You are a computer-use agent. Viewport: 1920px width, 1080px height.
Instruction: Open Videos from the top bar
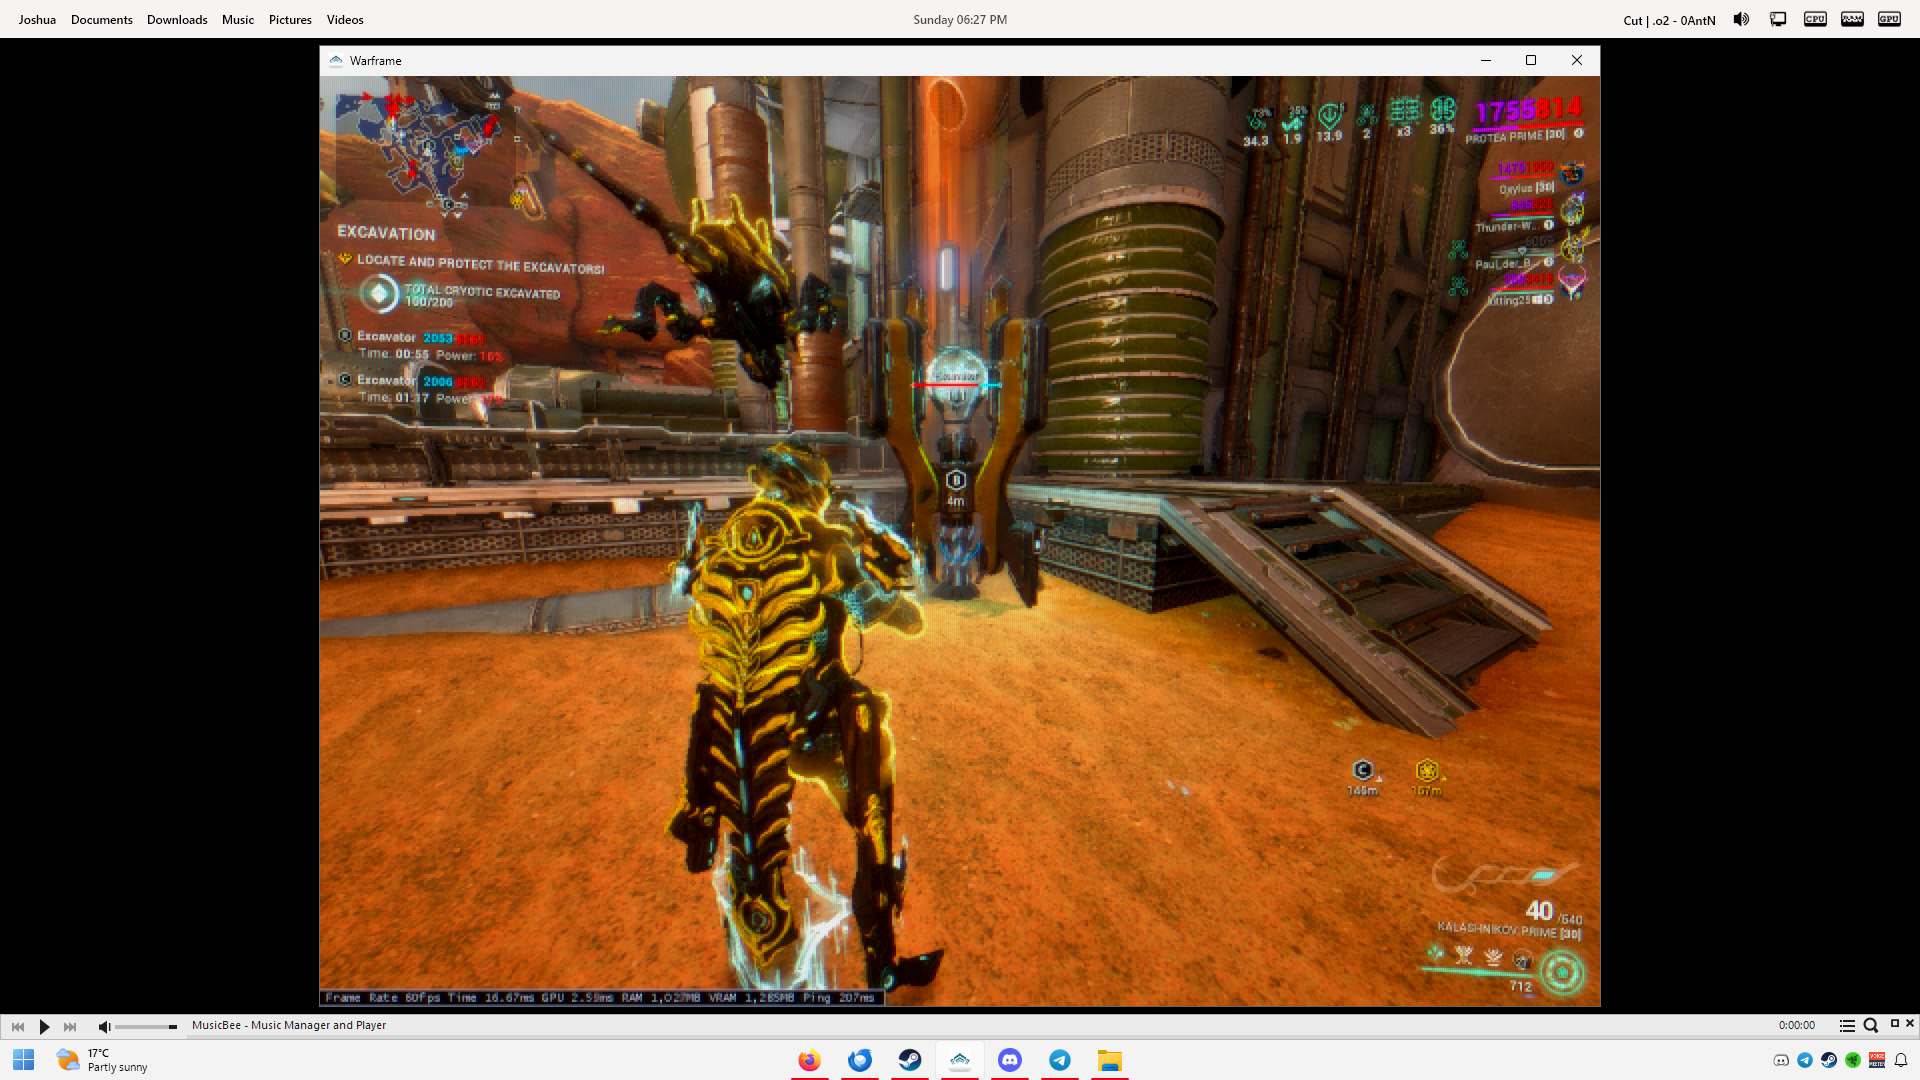pyautogui.click(x=345, y=20)
